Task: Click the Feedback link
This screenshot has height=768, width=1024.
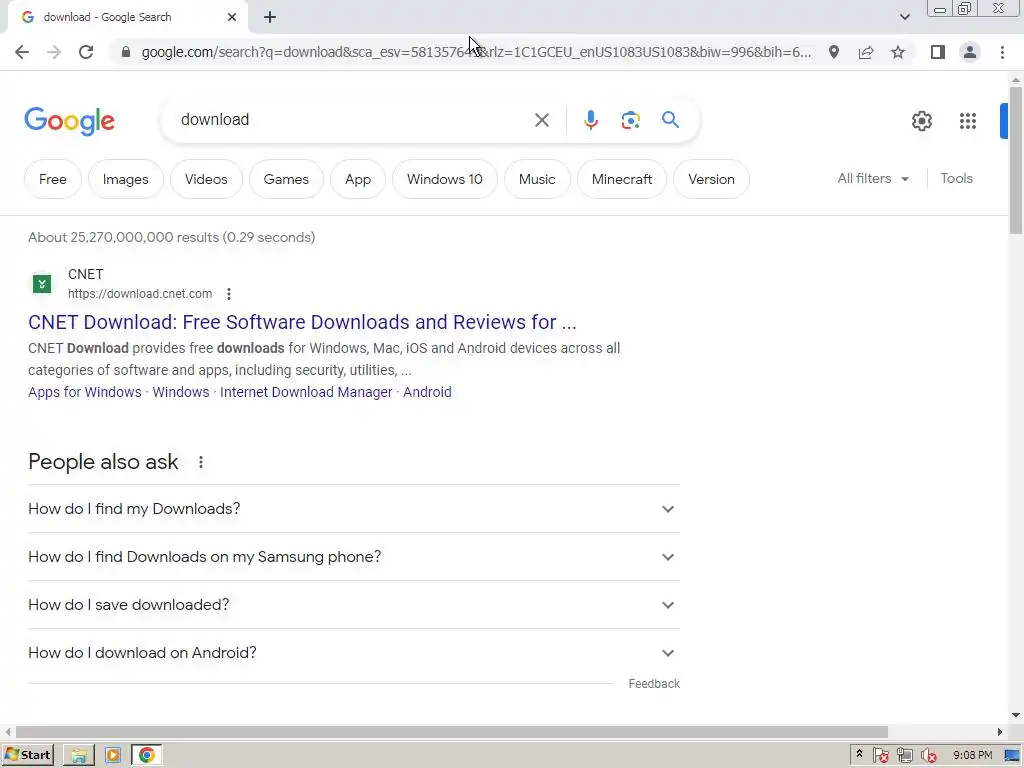Action: pyautogui.click(x=654, y=684)
